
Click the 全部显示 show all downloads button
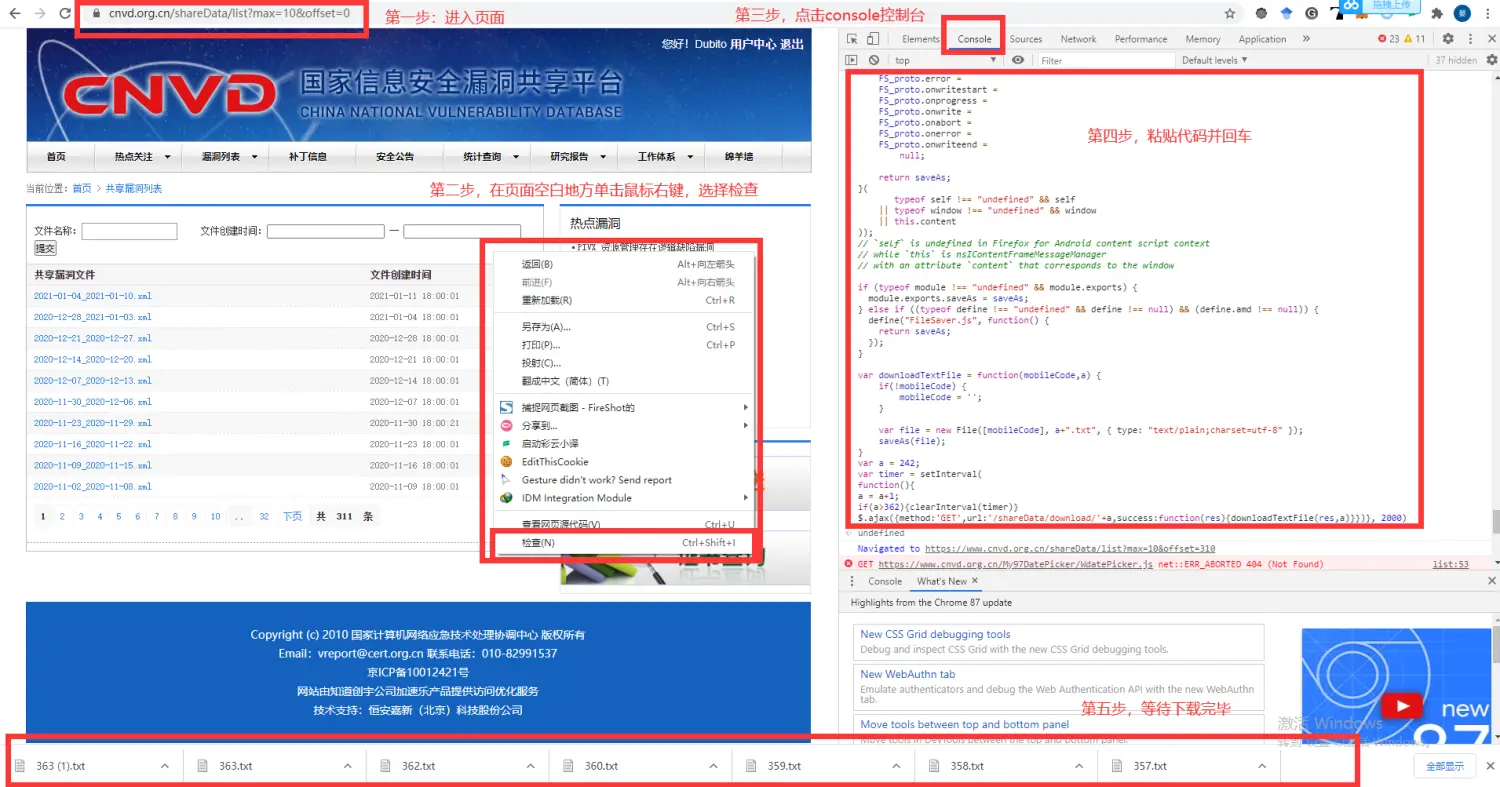click(1444, 766)
